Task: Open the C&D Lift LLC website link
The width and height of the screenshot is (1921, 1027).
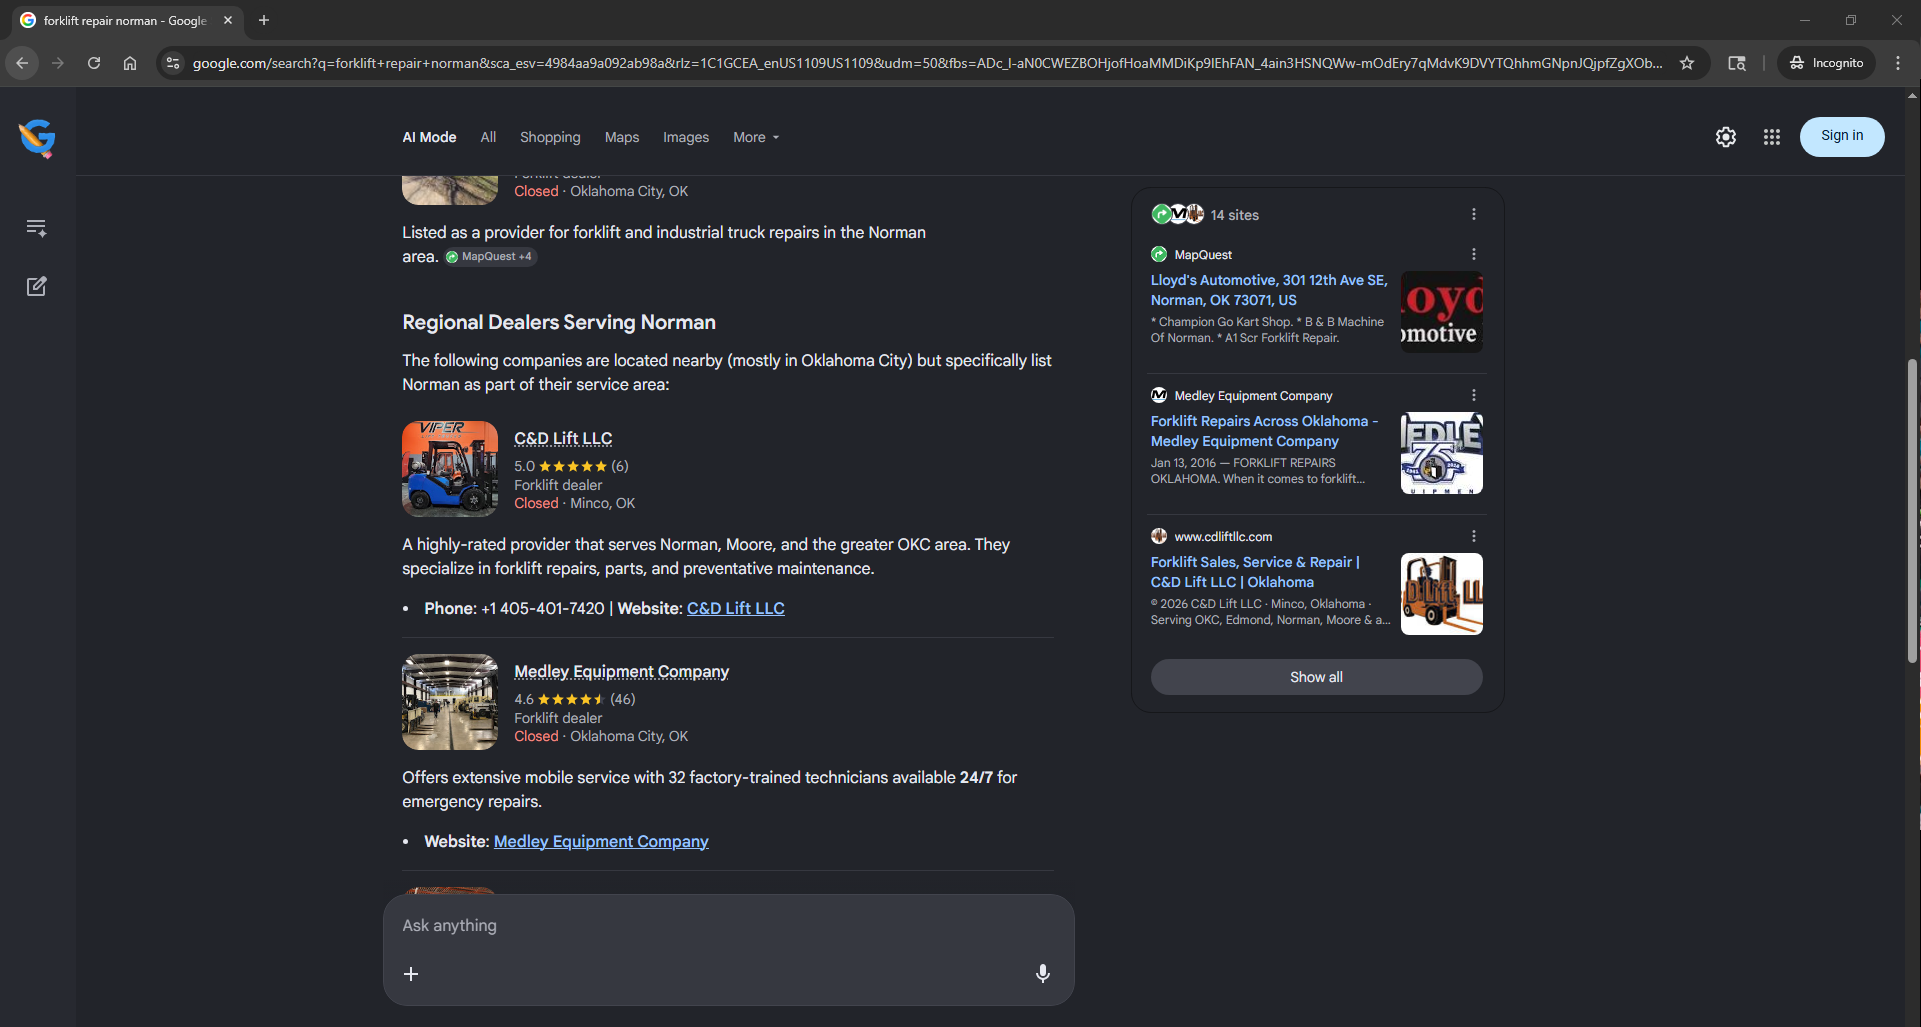Action: [x=736, y=608]
